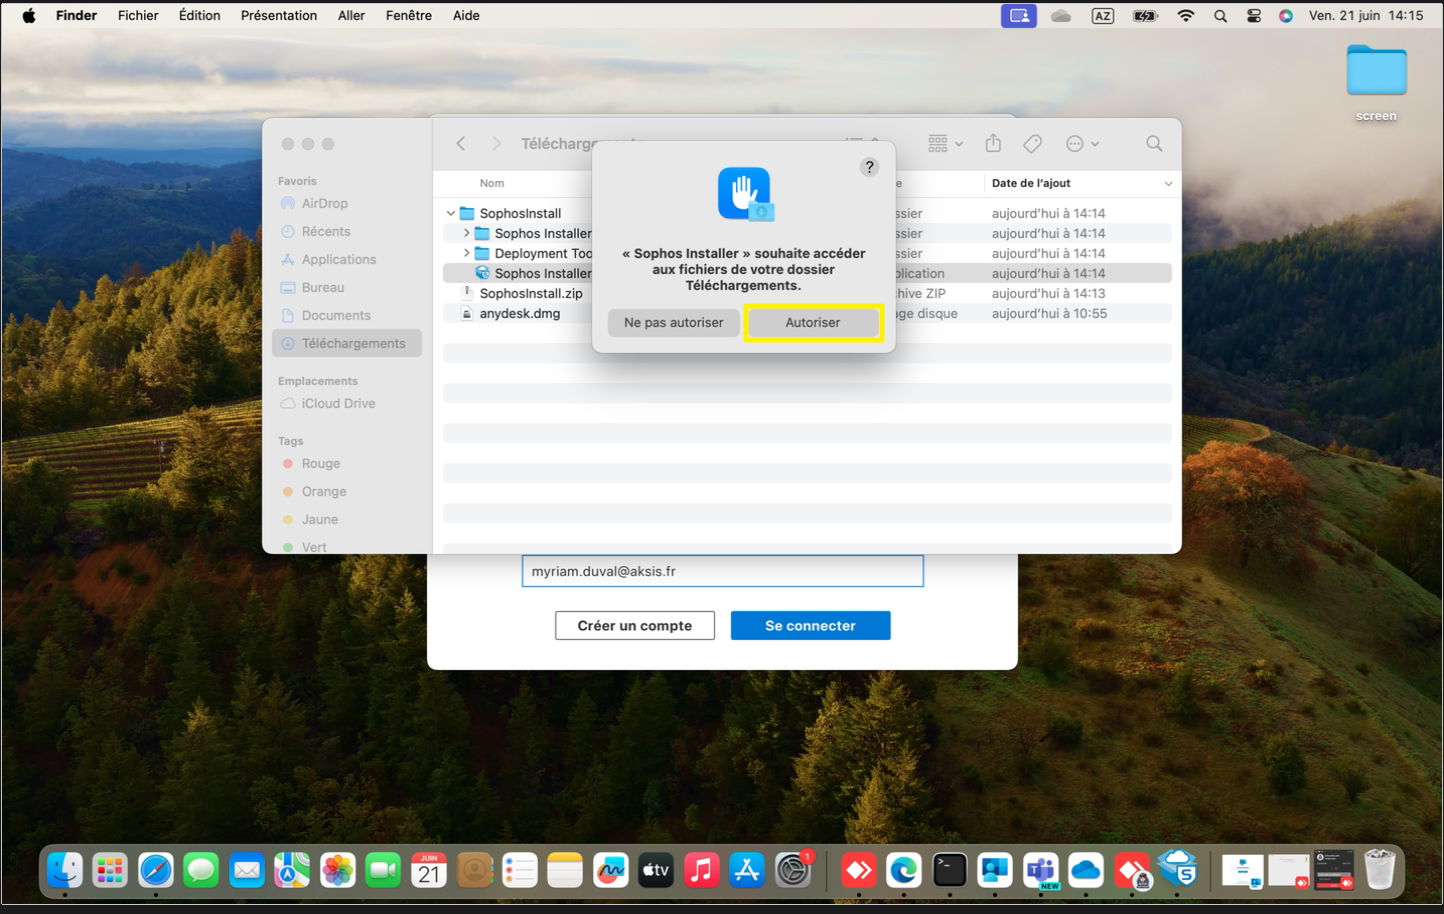Open Music from the Dock

[x=702, y=871]
